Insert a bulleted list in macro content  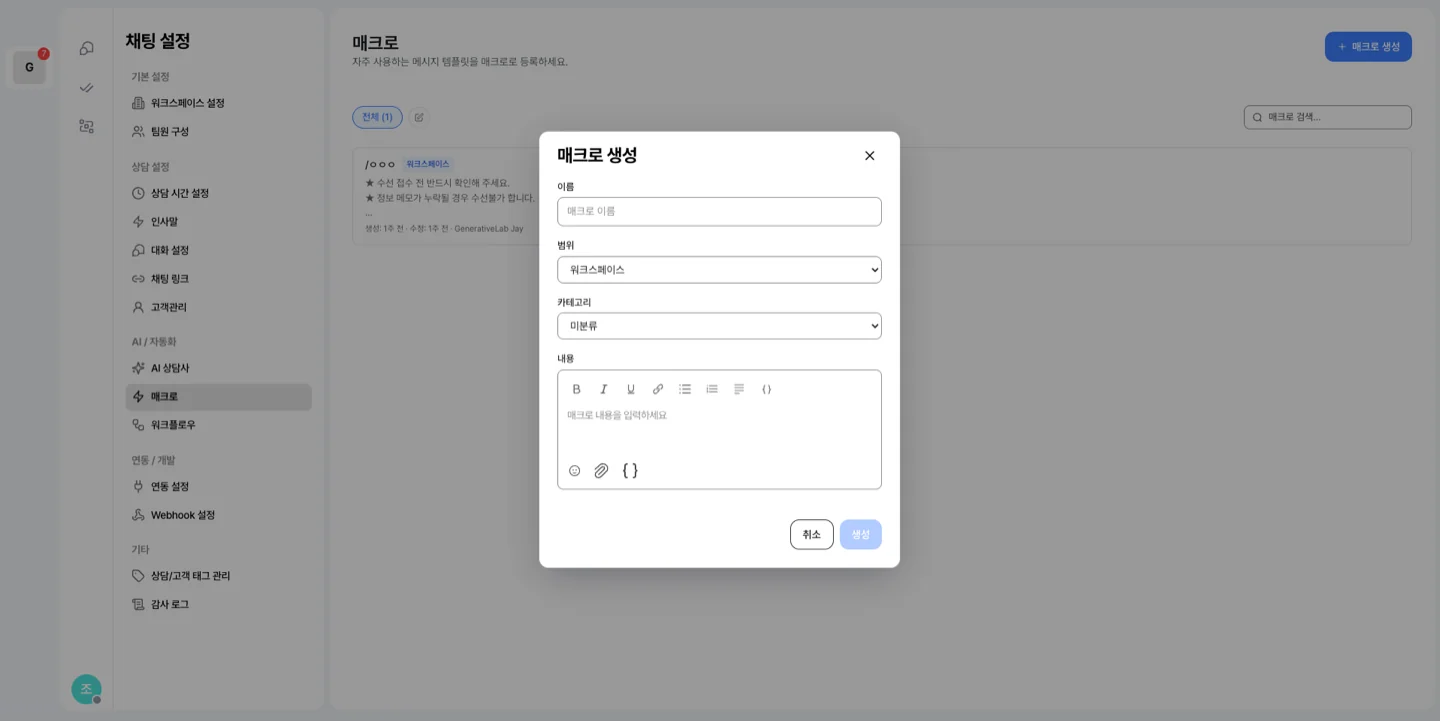tap(685, 389)
